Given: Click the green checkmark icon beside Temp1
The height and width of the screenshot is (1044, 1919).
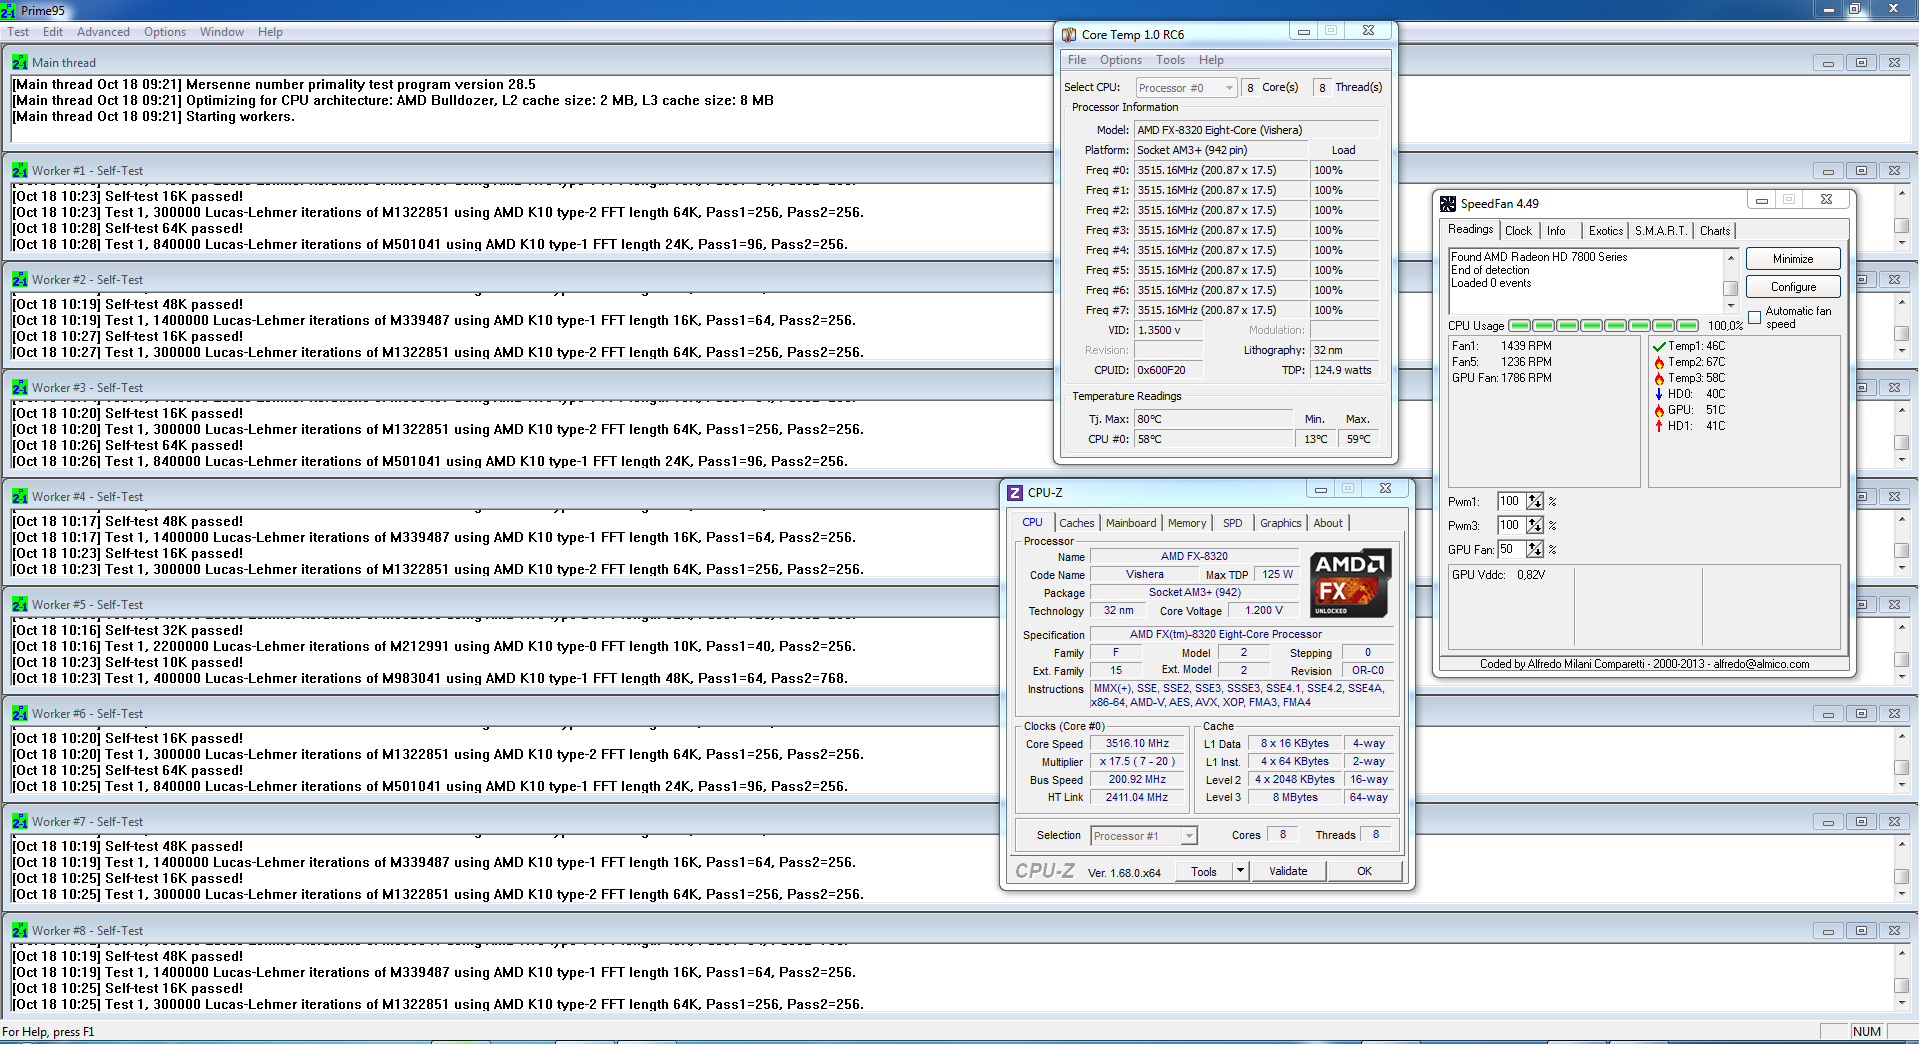Looking at the screenshot, I should (1659, 346).
